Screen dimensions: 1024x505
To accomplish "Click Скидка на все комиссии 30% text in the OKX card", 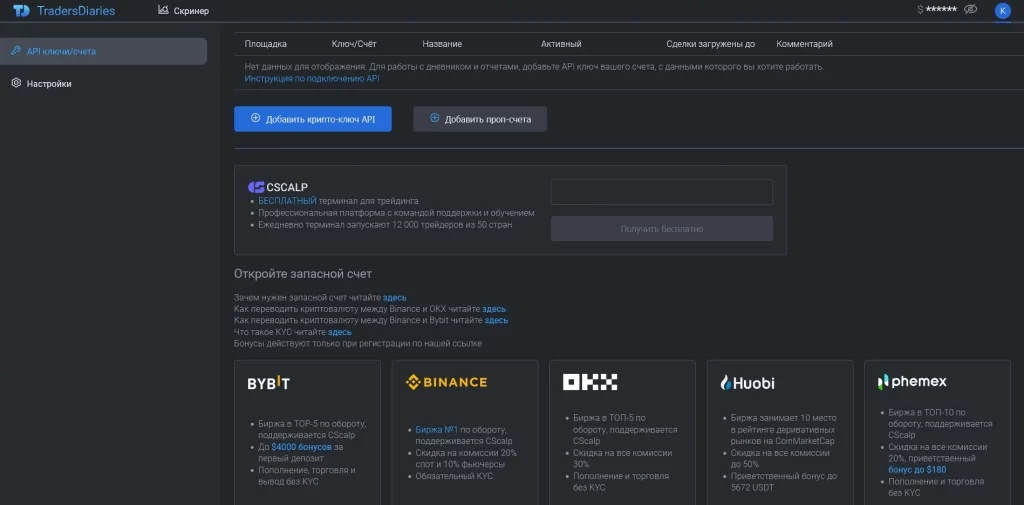I will [622, 458].
